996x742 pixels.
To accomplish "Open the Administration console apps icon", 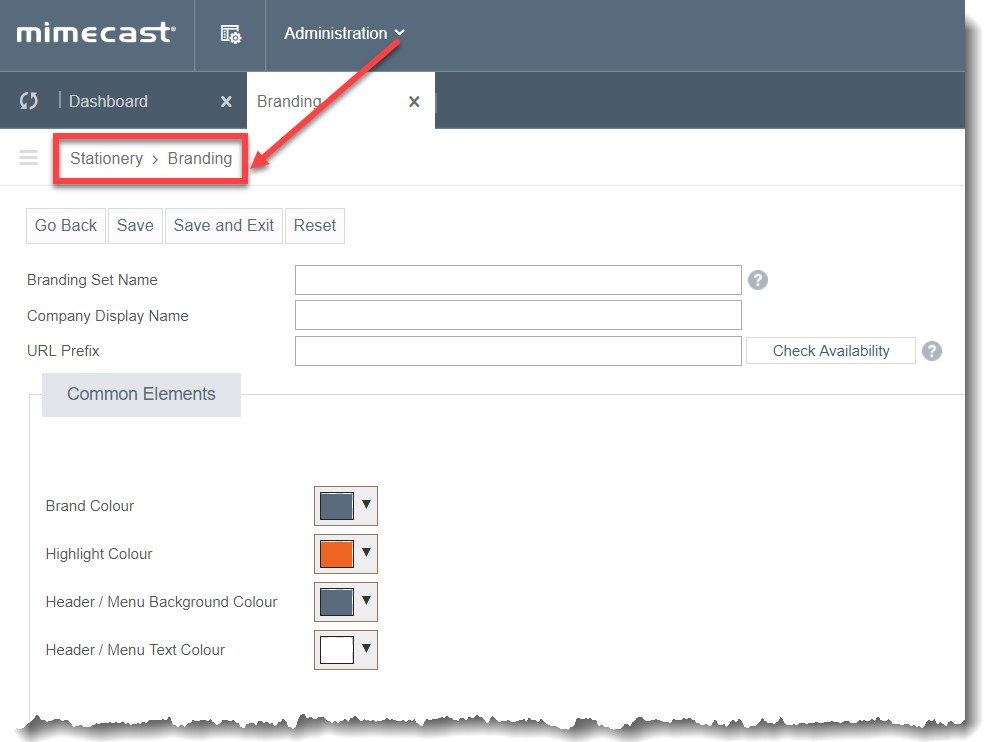I will [229, 33].
